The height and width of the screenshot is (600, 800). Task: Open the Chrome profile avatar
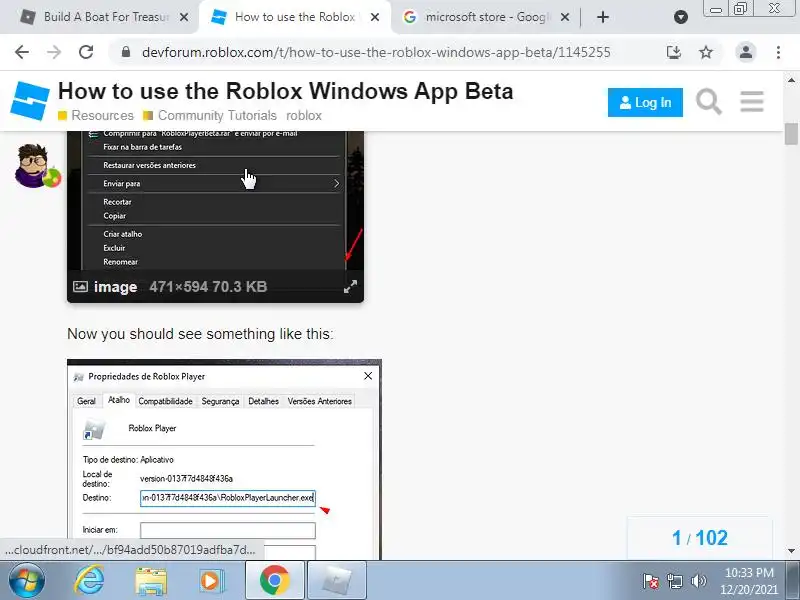[746, 52]
